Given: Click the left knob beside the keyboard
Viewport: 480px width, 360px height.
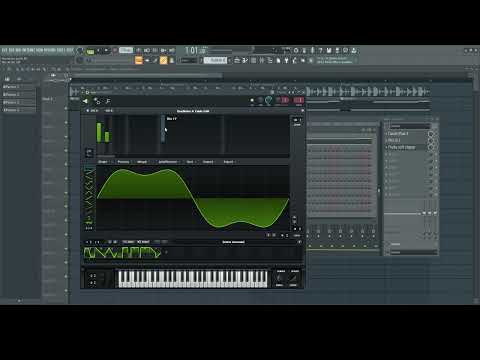Looking at the screenshot, I should (x=280, y=278).
